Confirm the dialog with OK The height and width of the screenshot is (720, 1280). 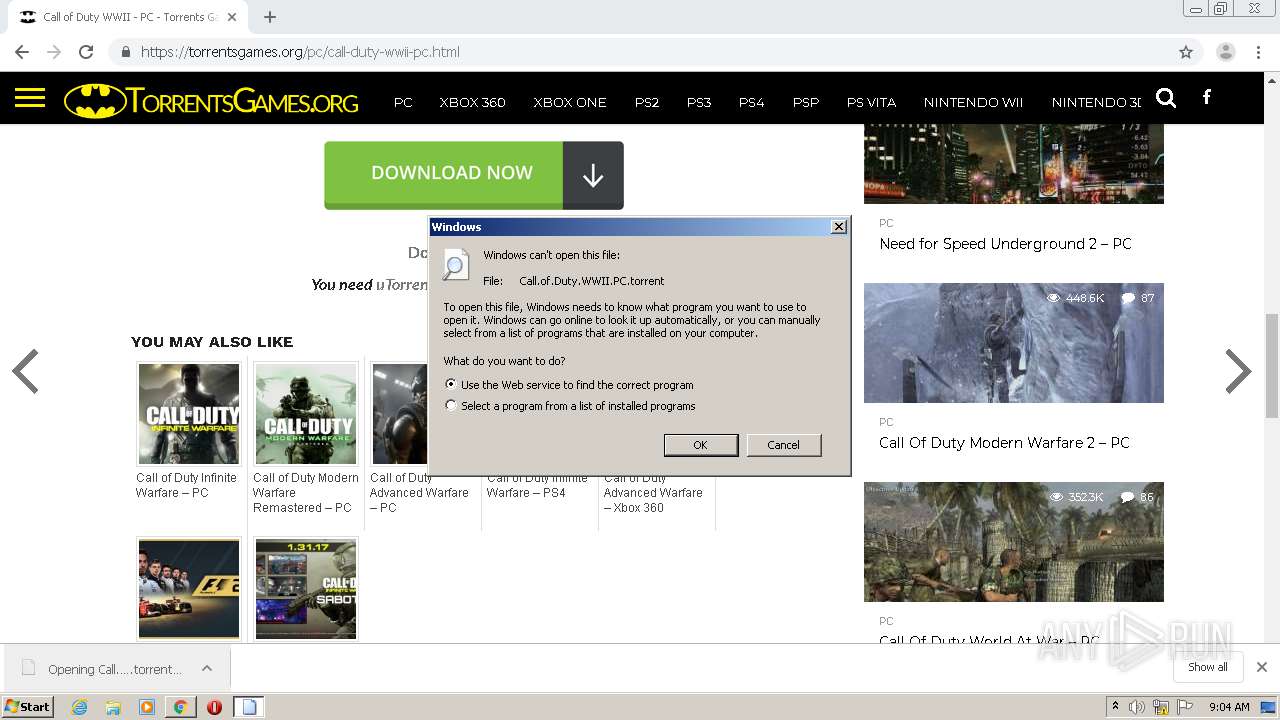[701, 445]
